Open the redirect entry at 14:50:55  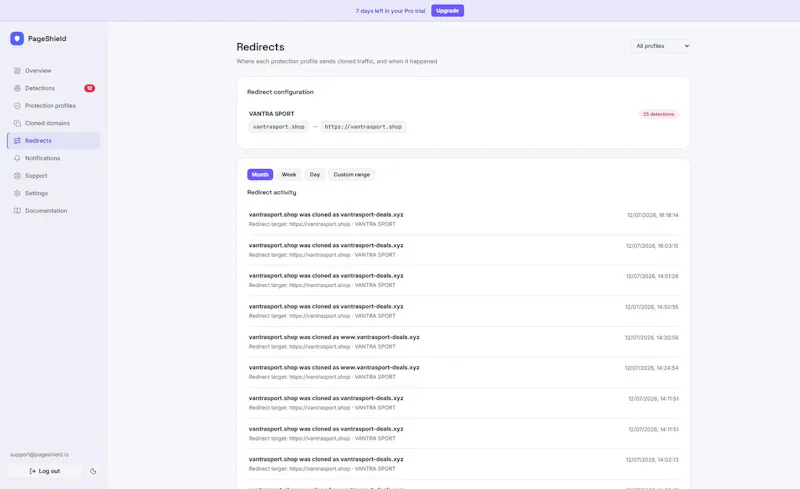click(x=463, y=311)
